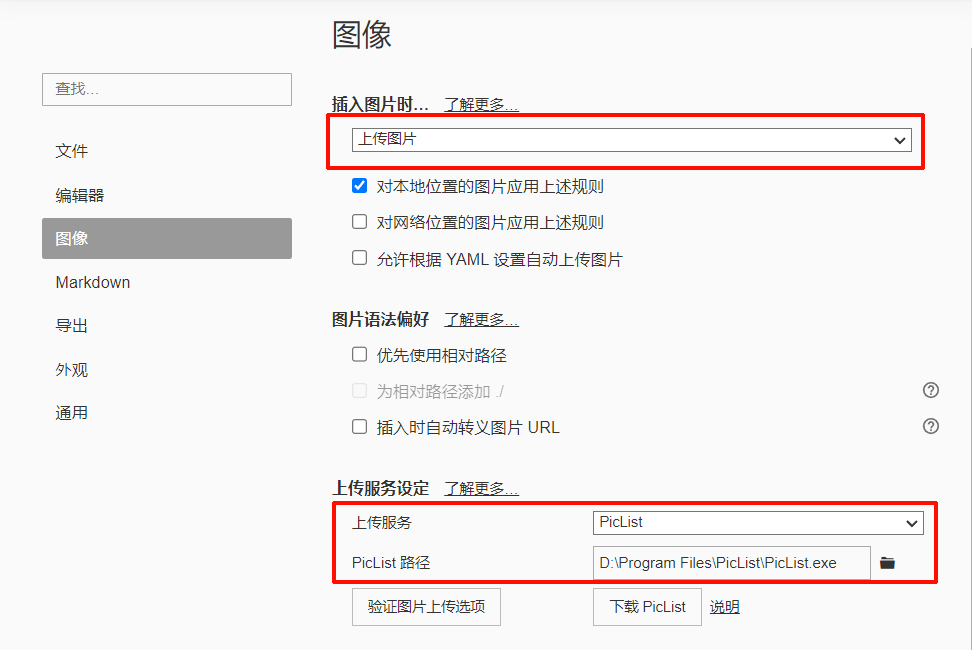This screenshot has height=650, width=972.
Task: Open the 上传图片 insert action dropdown
Action: tap(631, 141)
